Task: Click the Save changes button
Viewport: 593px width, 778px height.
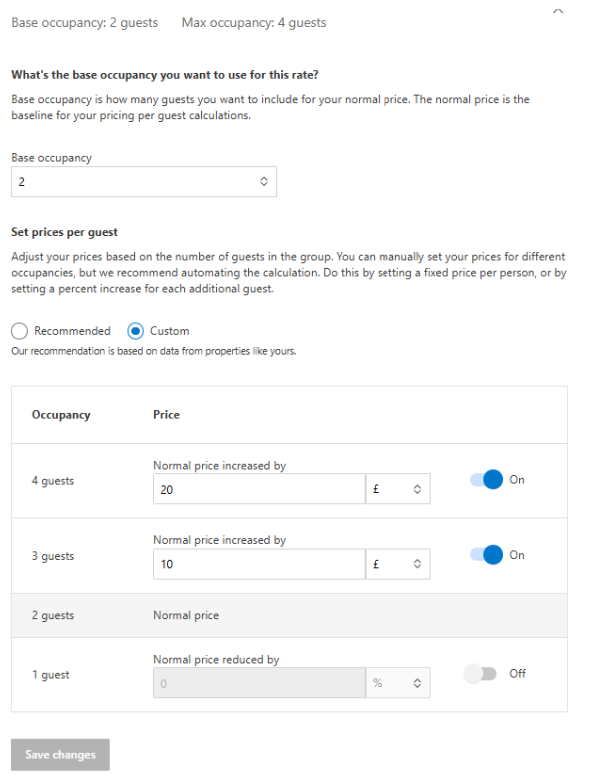Action: pyautogui.click(x=60, y=755)
